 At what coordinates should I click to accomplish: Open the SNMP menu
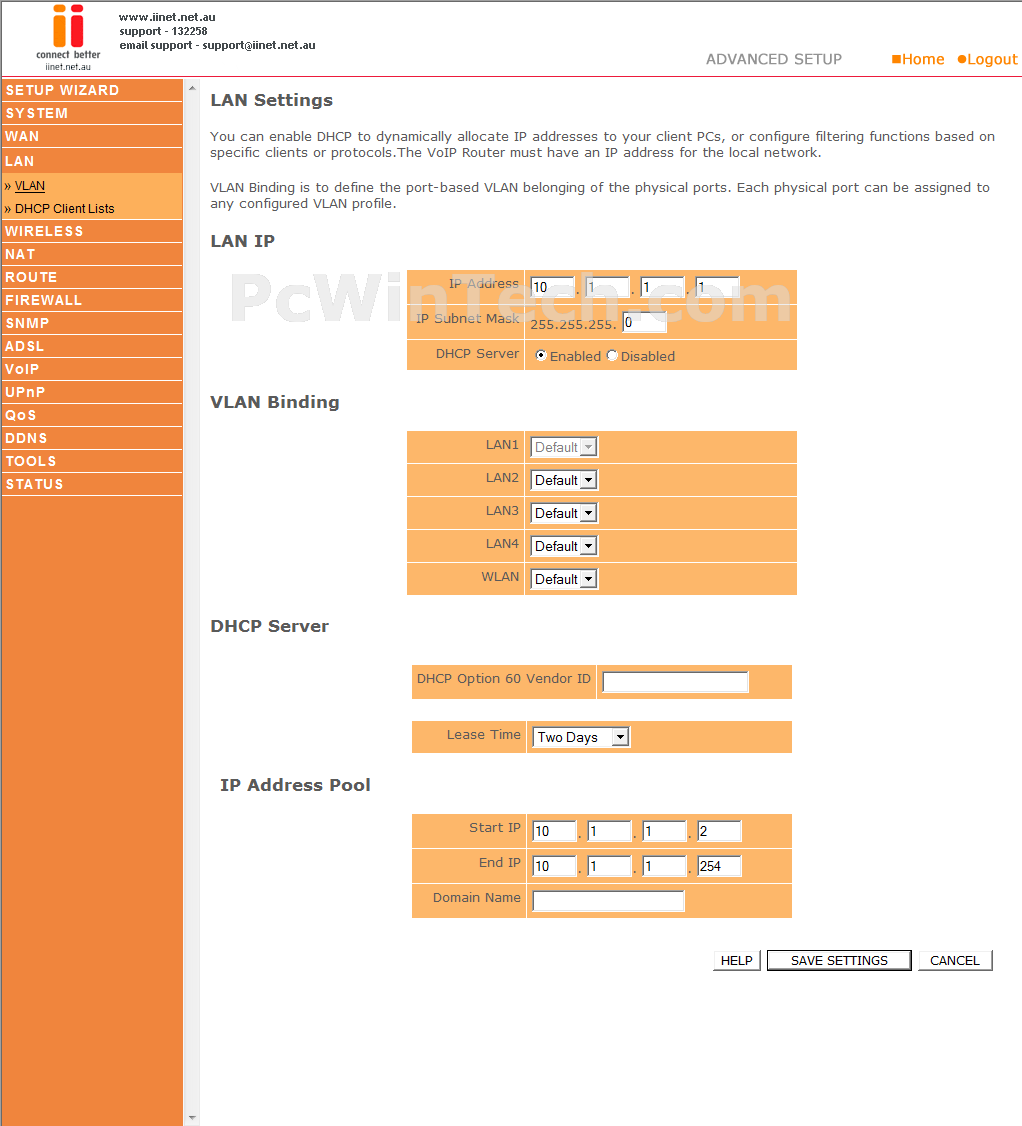(x=92, y=323)
